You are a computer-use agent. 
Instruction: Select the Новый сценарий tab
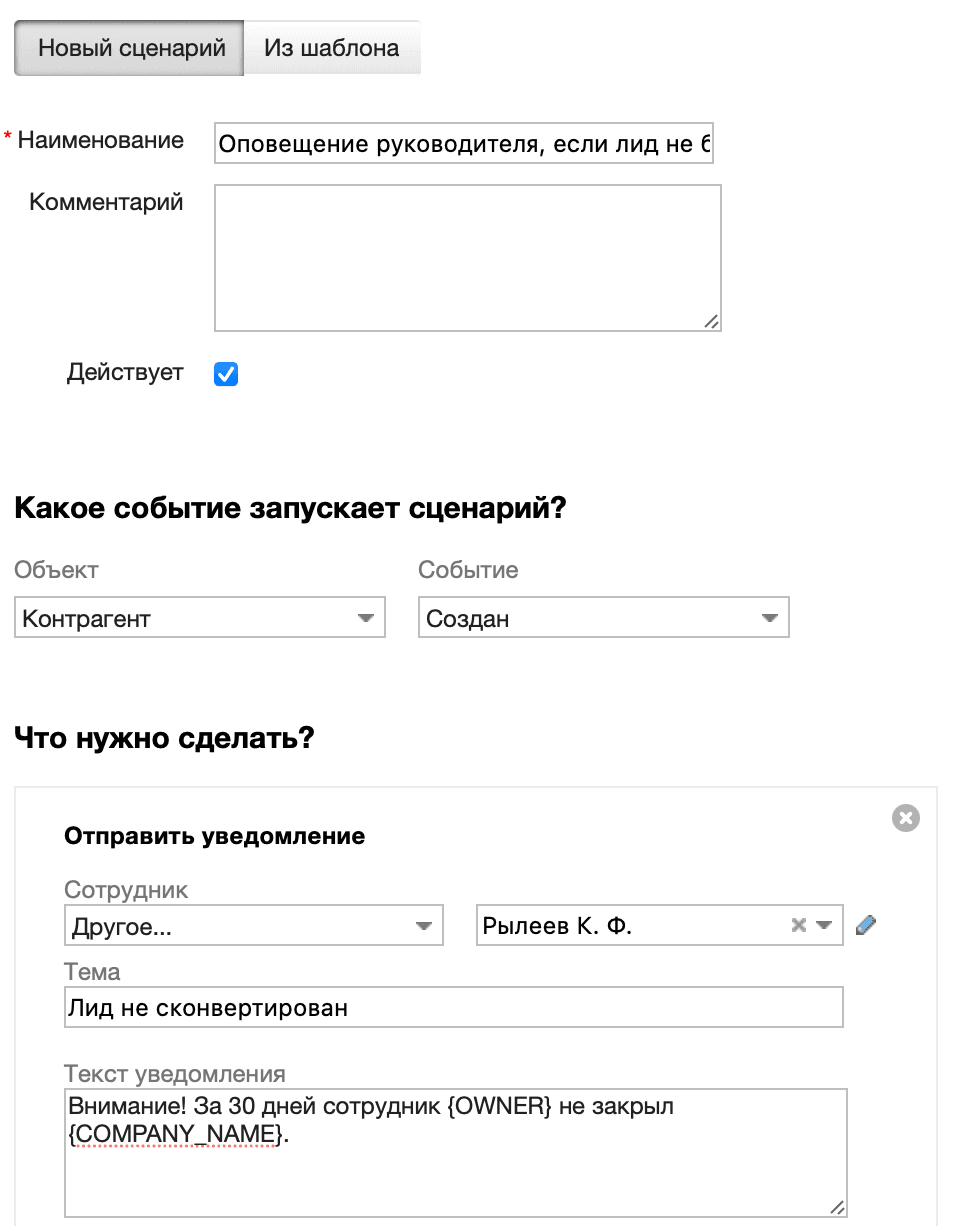127,46
